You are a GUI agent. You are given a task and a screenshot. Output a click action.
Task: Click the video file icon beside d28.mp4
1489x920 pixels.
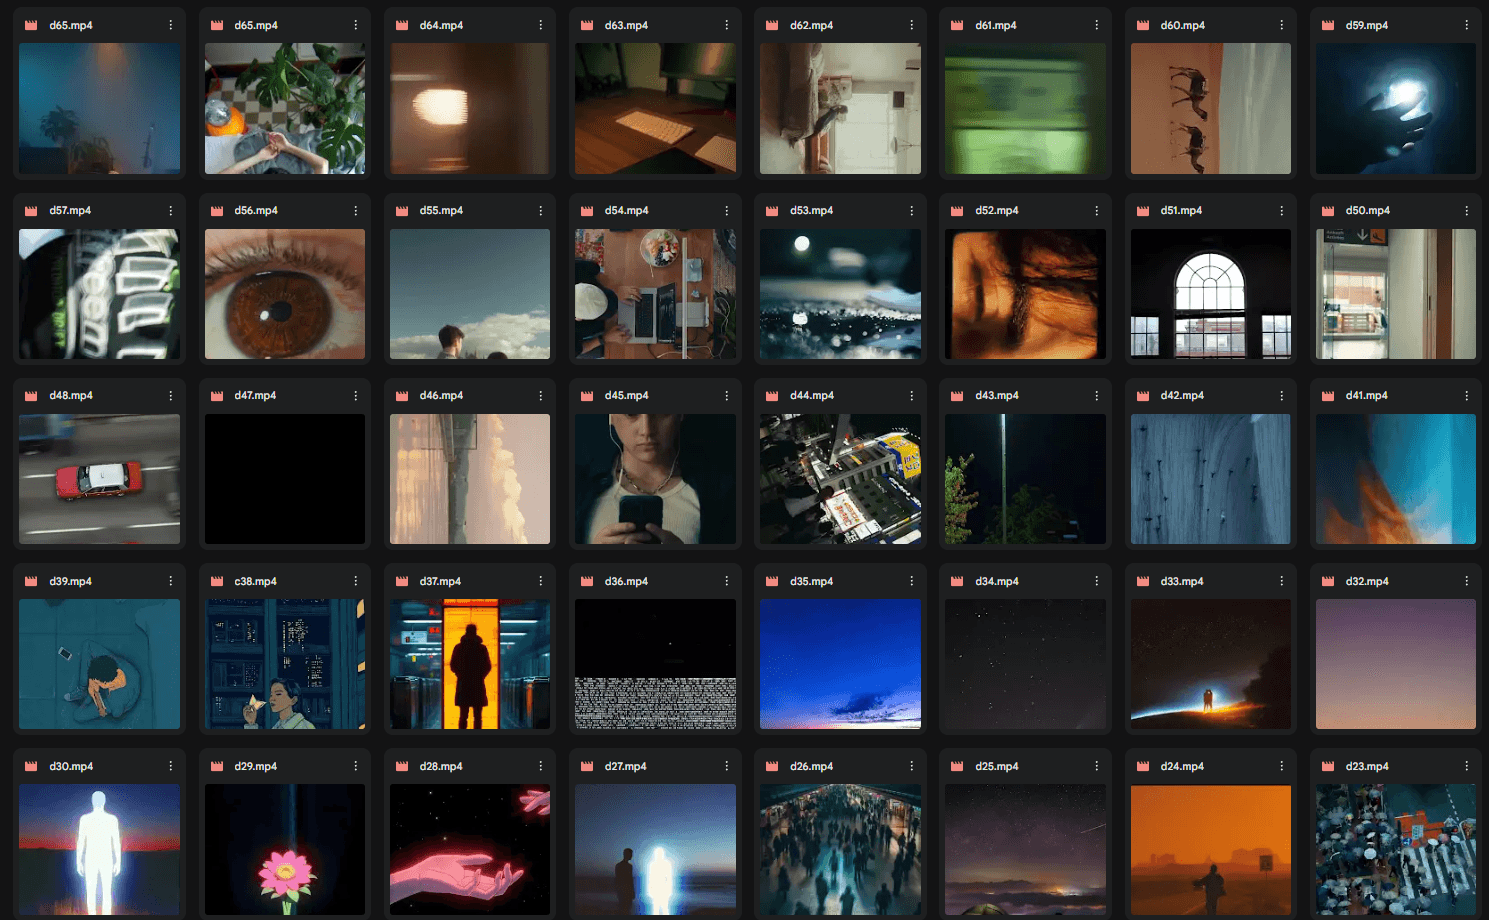coord(402,767)
